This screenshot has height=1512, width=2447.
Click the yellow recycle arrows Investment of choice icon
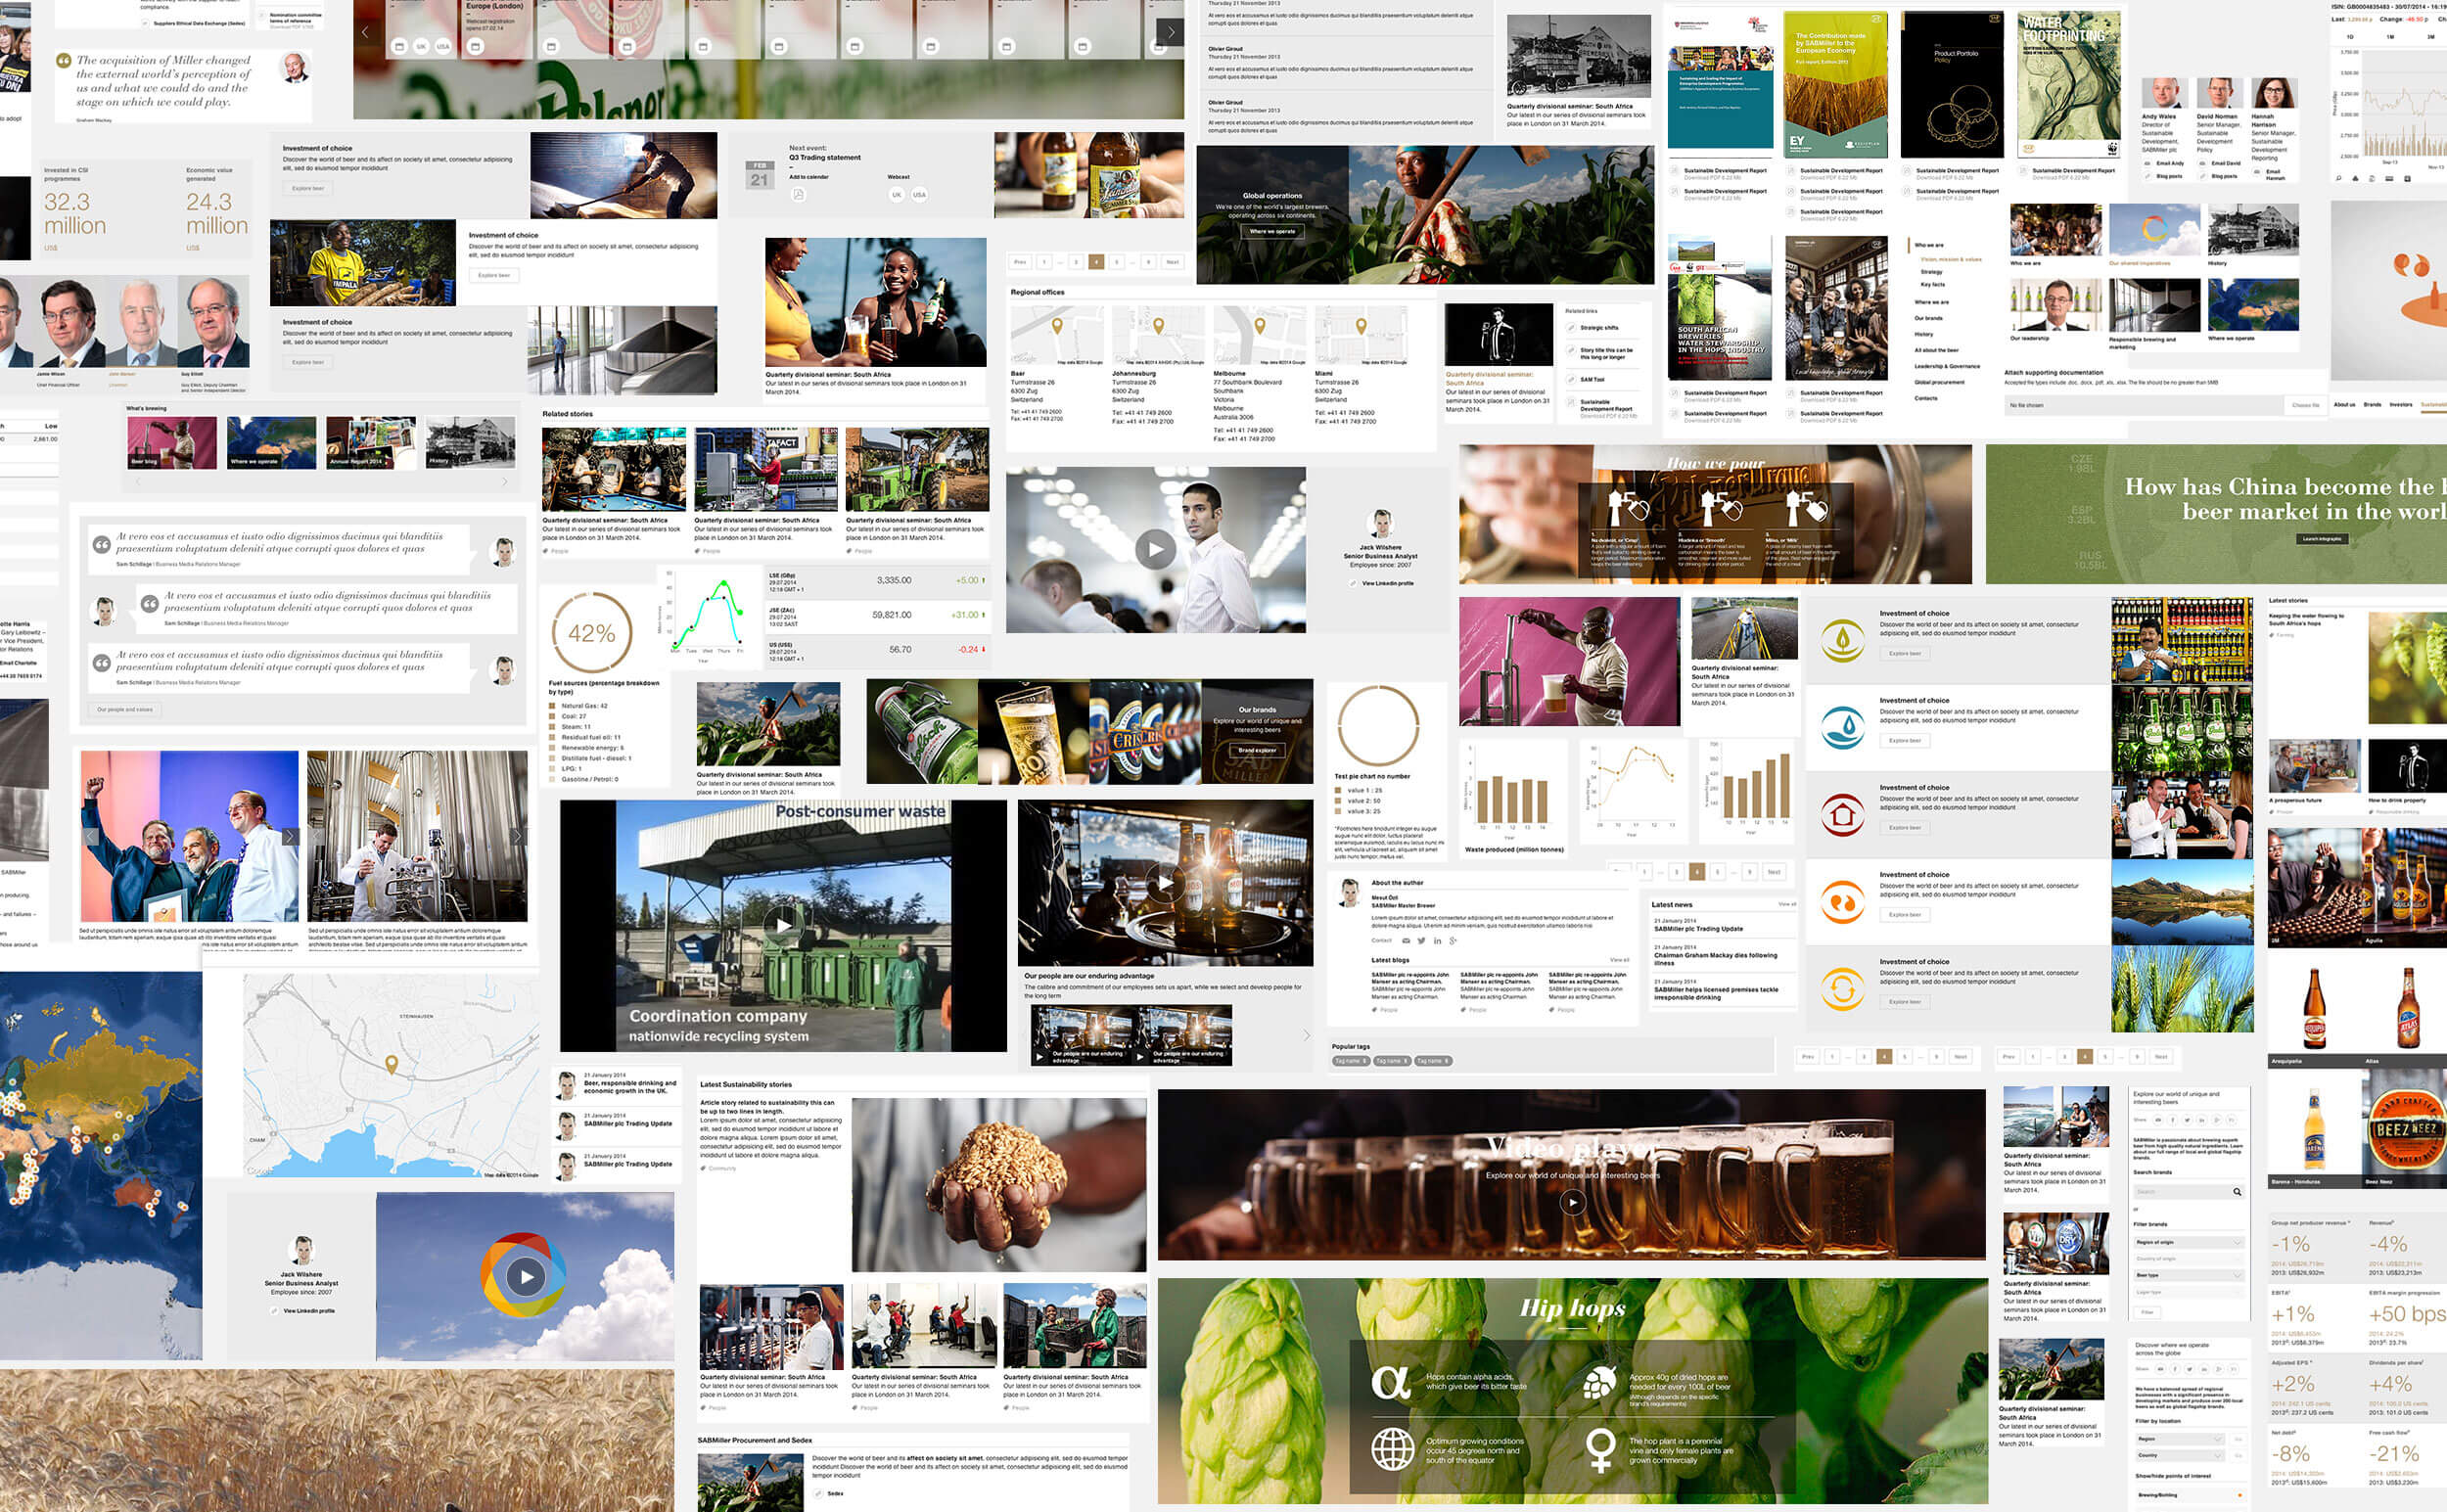(1842, 988)
